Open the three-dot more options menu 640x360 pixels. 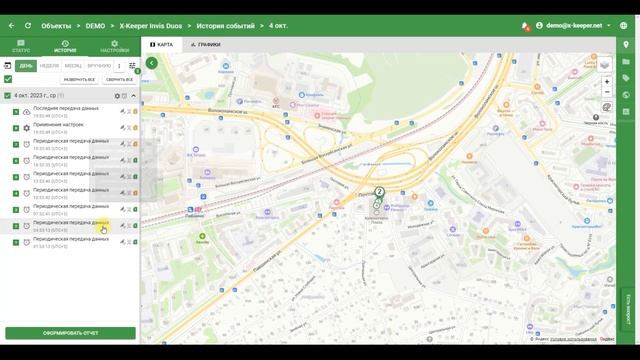point(119,66)
